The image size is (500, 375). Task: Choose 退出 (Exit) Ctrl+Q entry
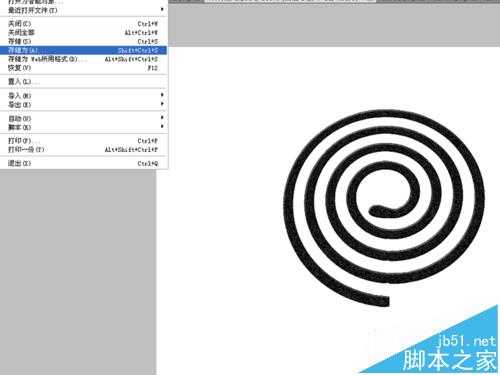pos(83,163)
